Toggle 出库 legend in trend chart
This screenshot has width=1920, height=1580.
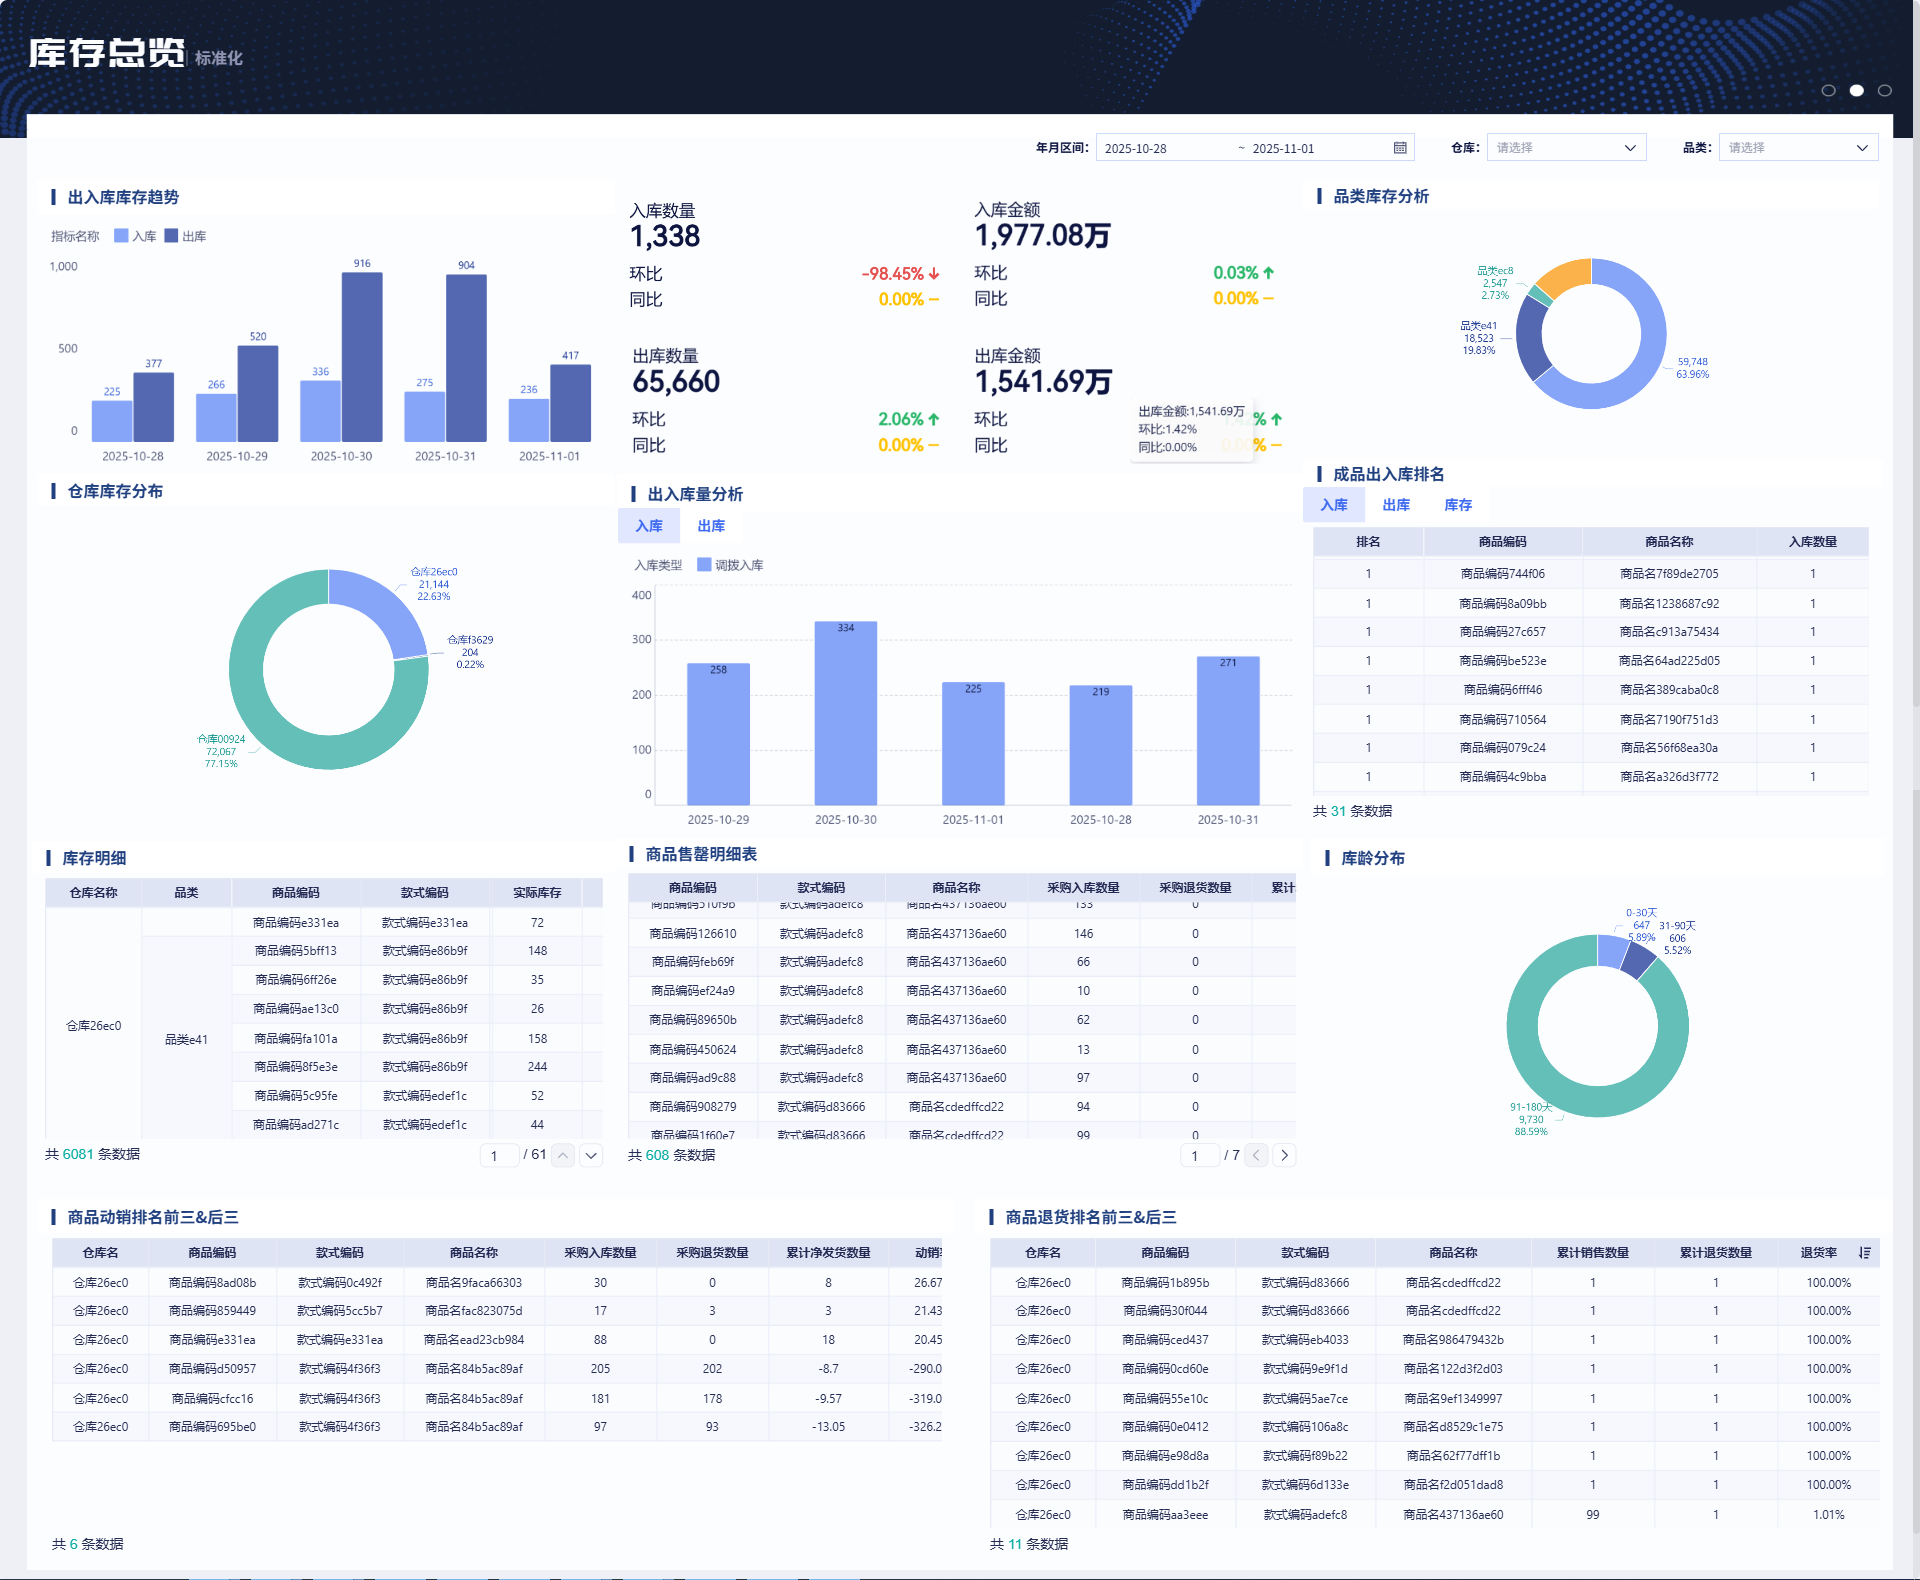(x=185, y=236)
